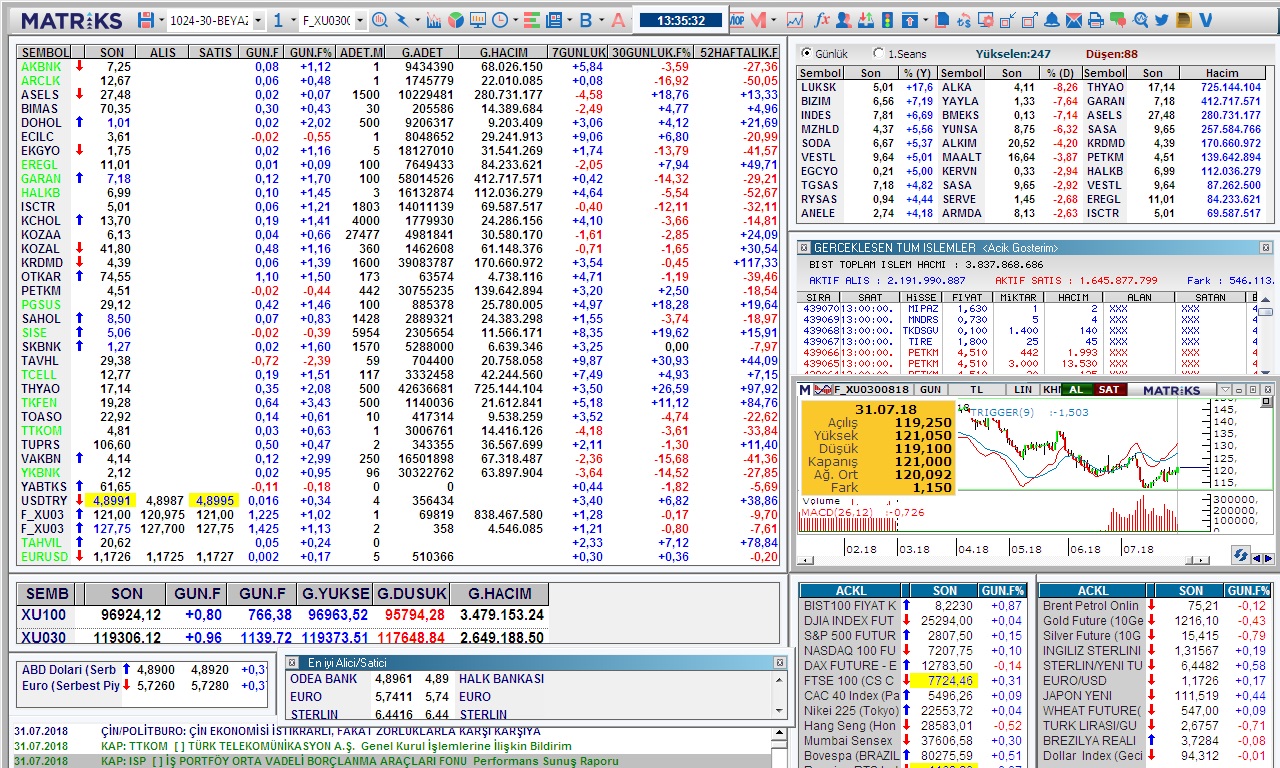Click the GERCEKLESEN TUM ISLEMLER title bar

coord(1037,247)
